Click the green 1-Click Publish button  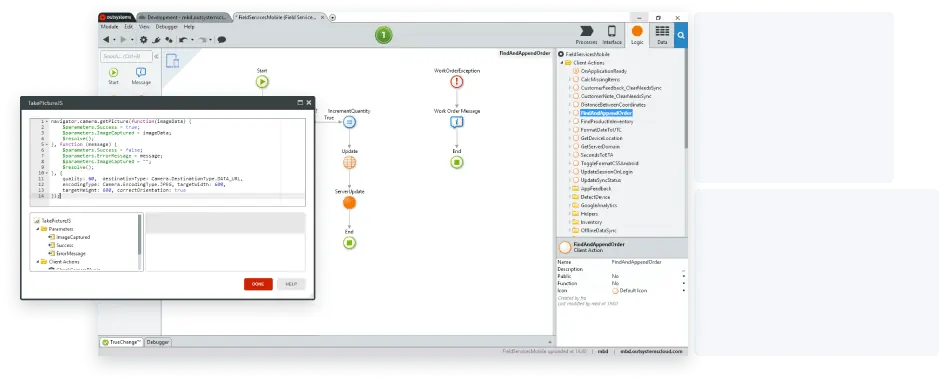pyautogui.click(x=384, y=36)
